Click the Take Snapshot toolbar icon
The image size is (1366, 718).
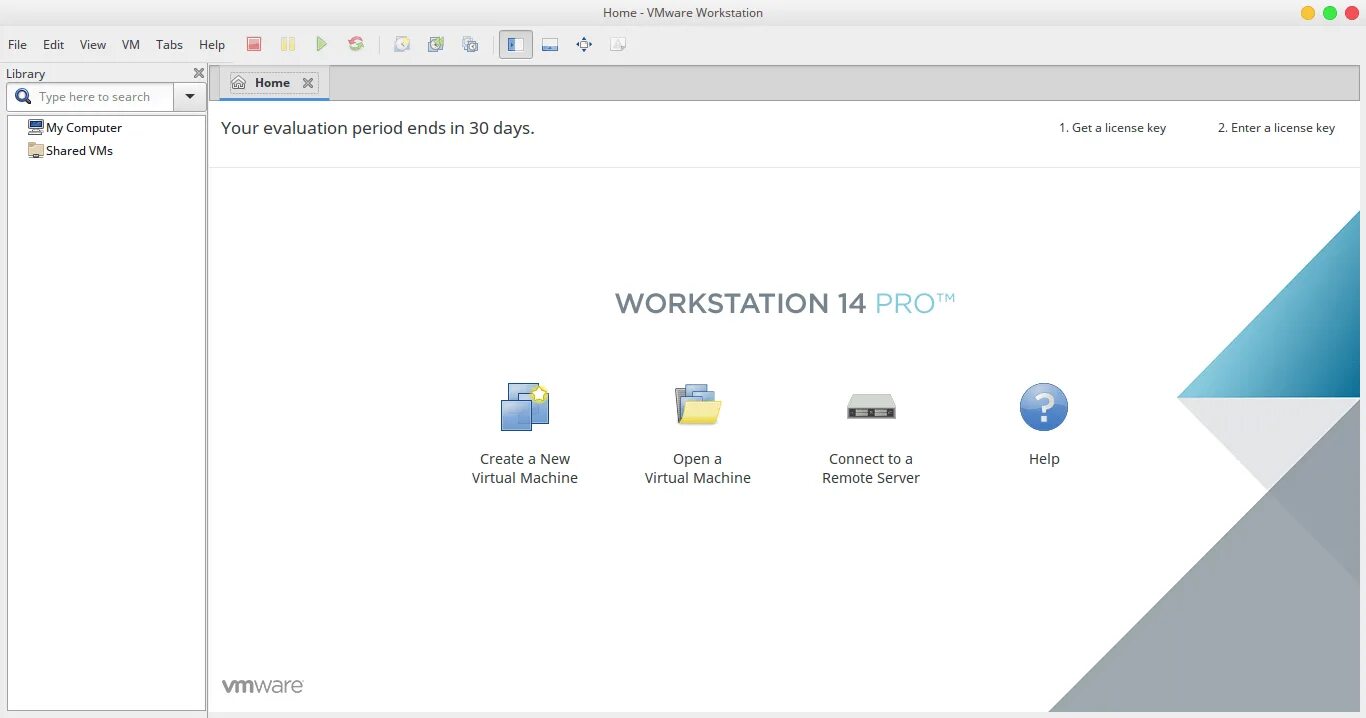pyautogui.click(x=401, y=44)
